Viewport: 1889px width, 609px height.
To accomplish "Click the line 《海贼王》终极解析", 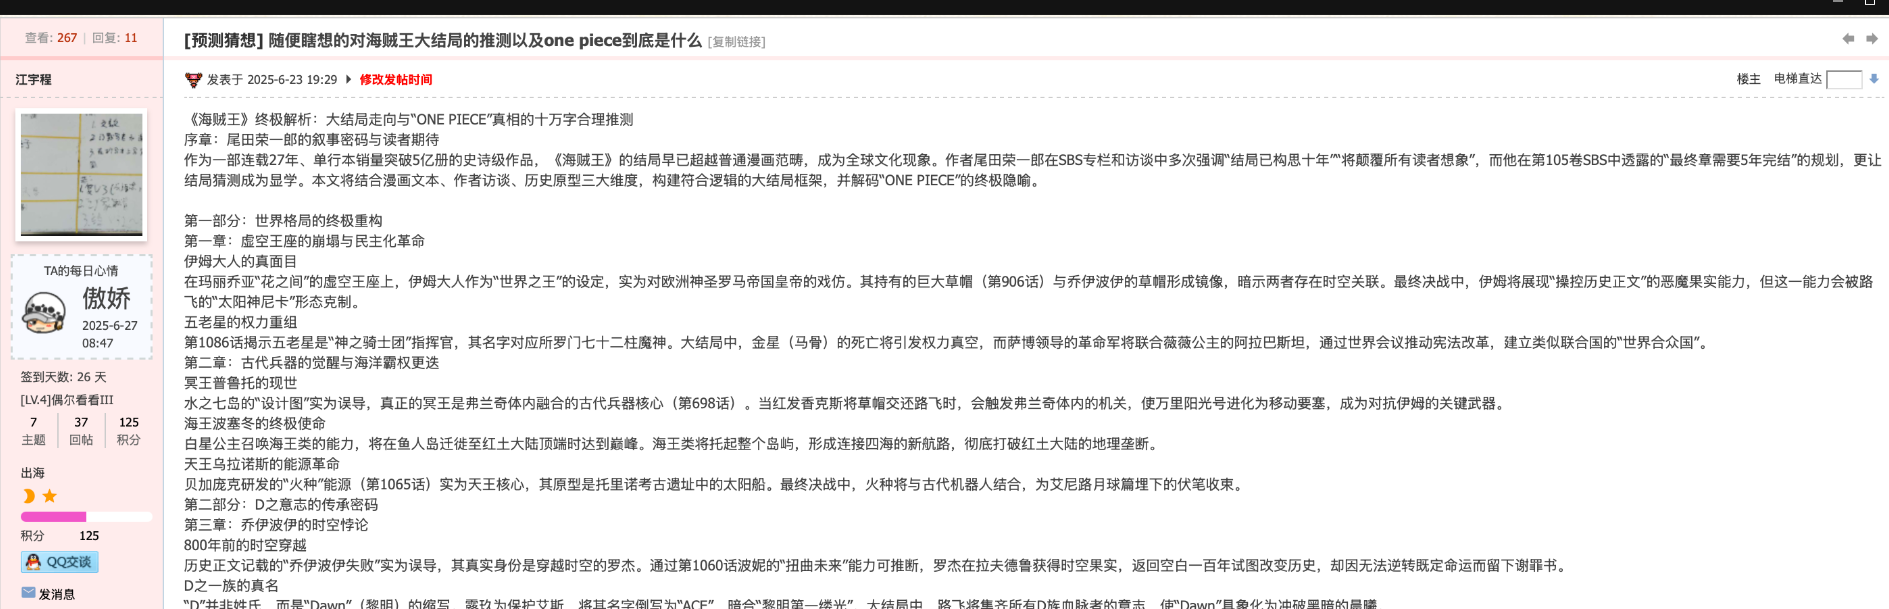I will [x=408, y=120].
